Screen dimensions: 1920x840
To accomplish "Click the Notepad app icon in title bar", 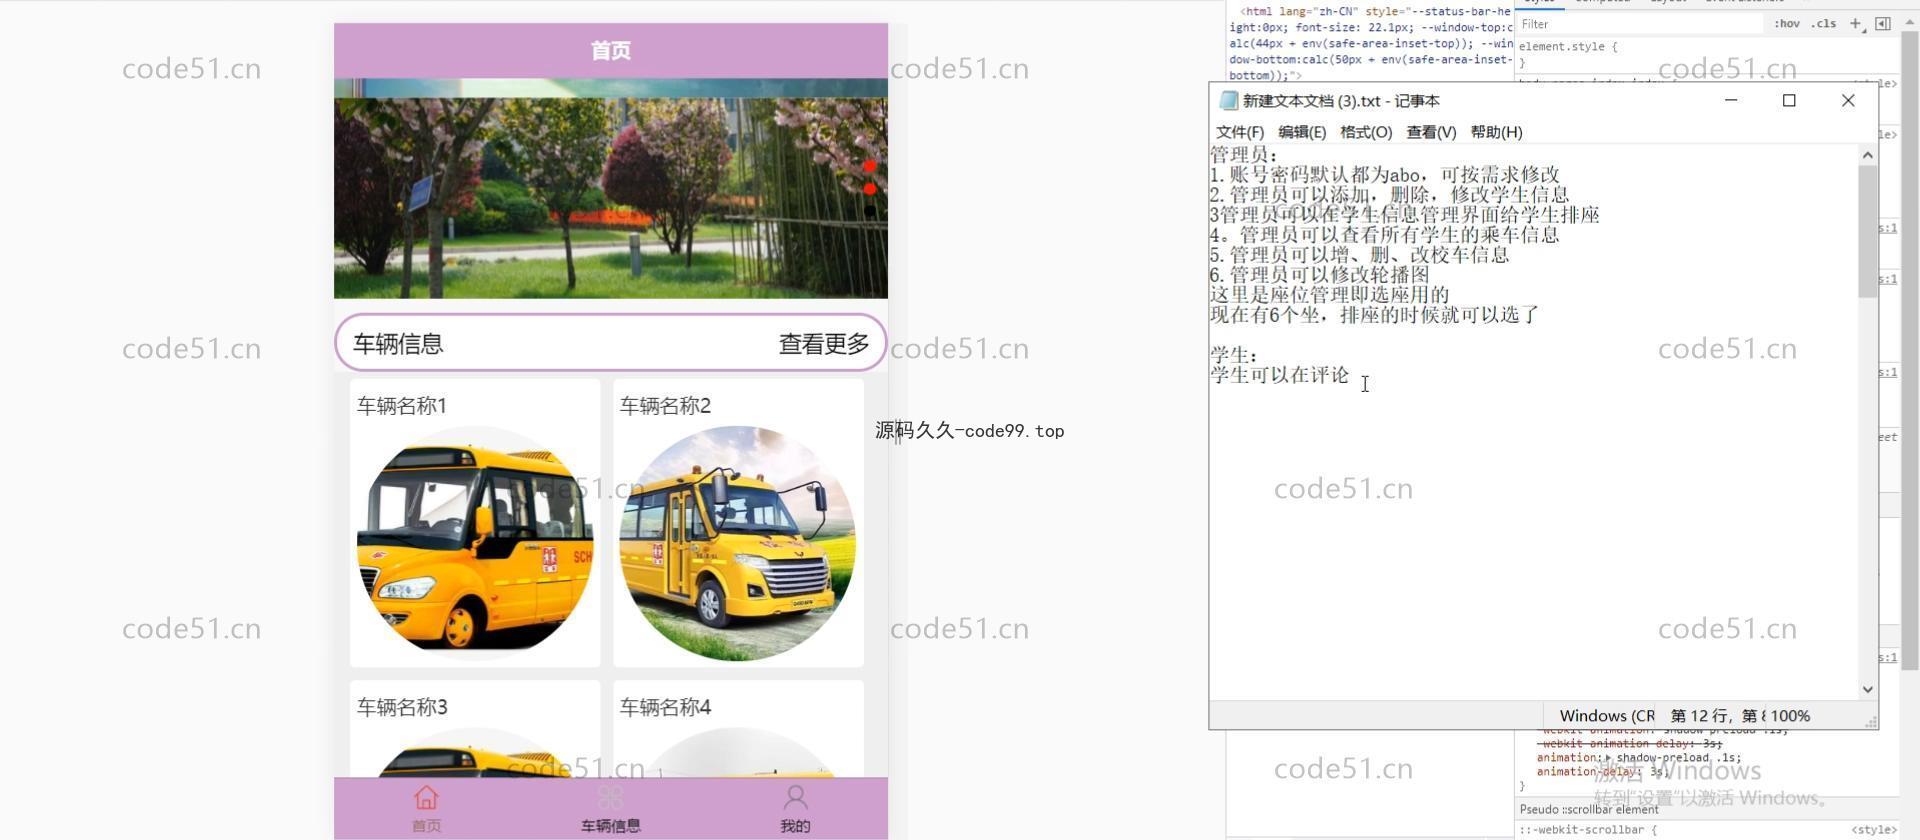I will 1228,101.
